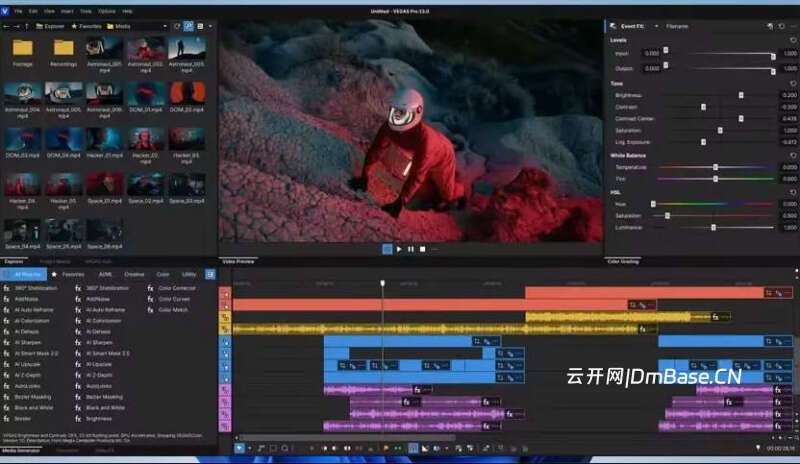Select the top orange track header
800x464 pixels.
point(225,294)
